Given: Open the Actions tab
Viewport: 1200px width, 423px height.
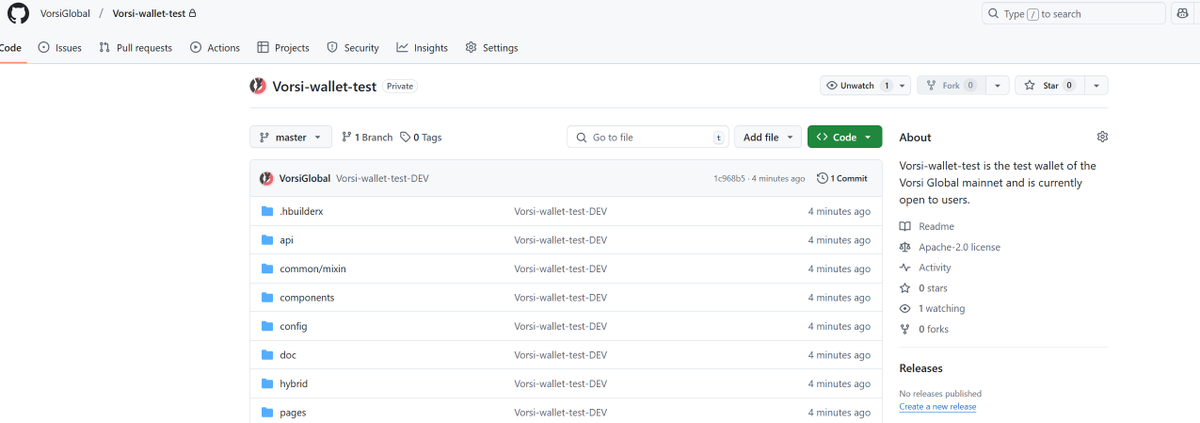Looking at the screenshot, I should click(215, 47).
